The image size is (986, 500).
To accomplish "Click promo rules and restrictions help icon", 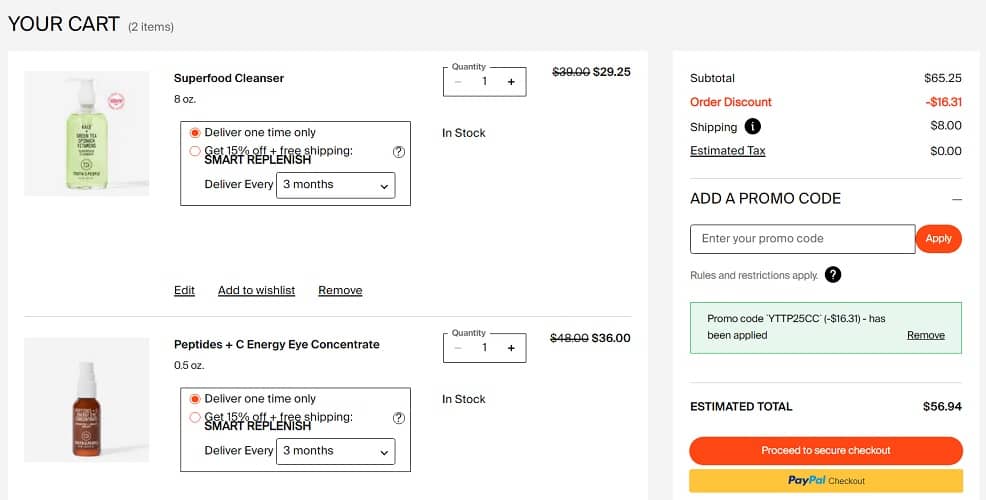I will click(x=833, y=275).
